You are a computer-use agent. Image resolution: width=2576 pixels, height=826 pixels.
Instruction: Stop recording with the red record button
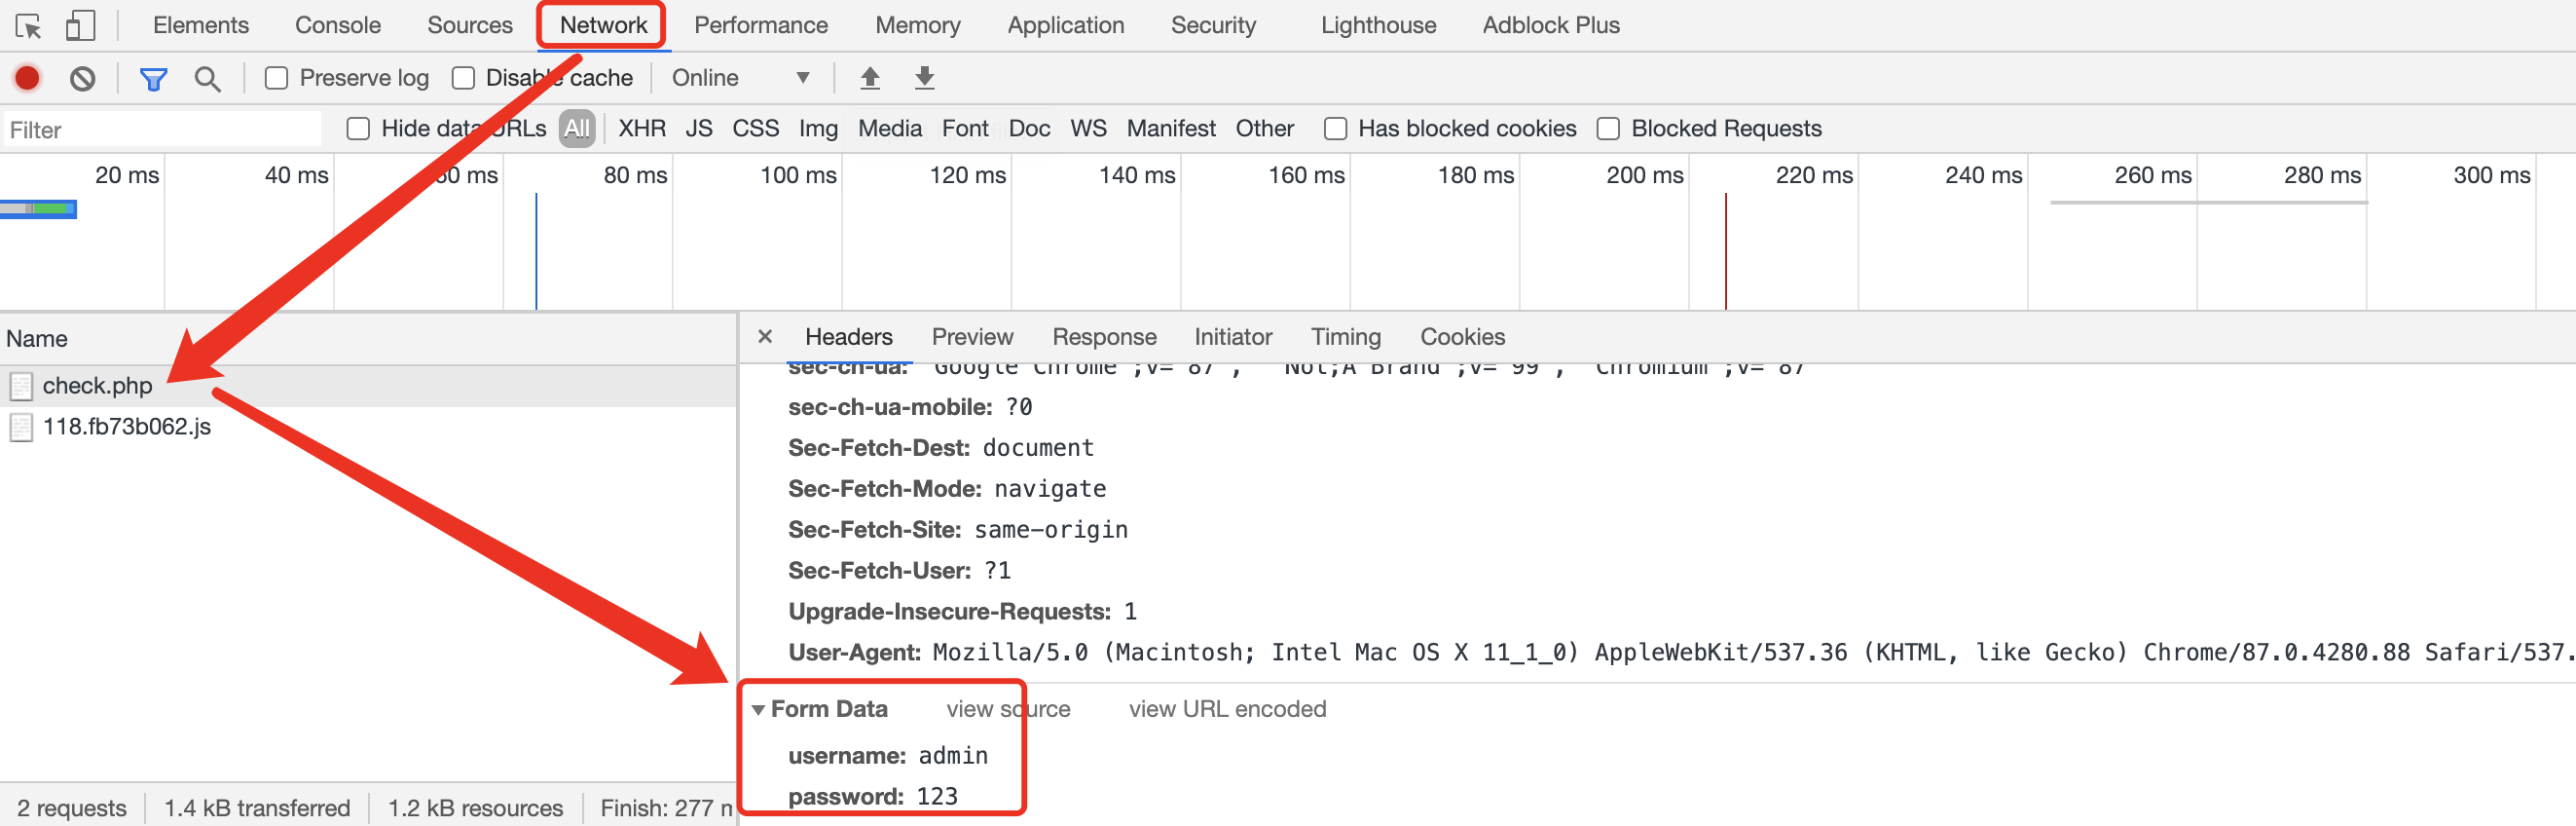[x=28, y=78]
